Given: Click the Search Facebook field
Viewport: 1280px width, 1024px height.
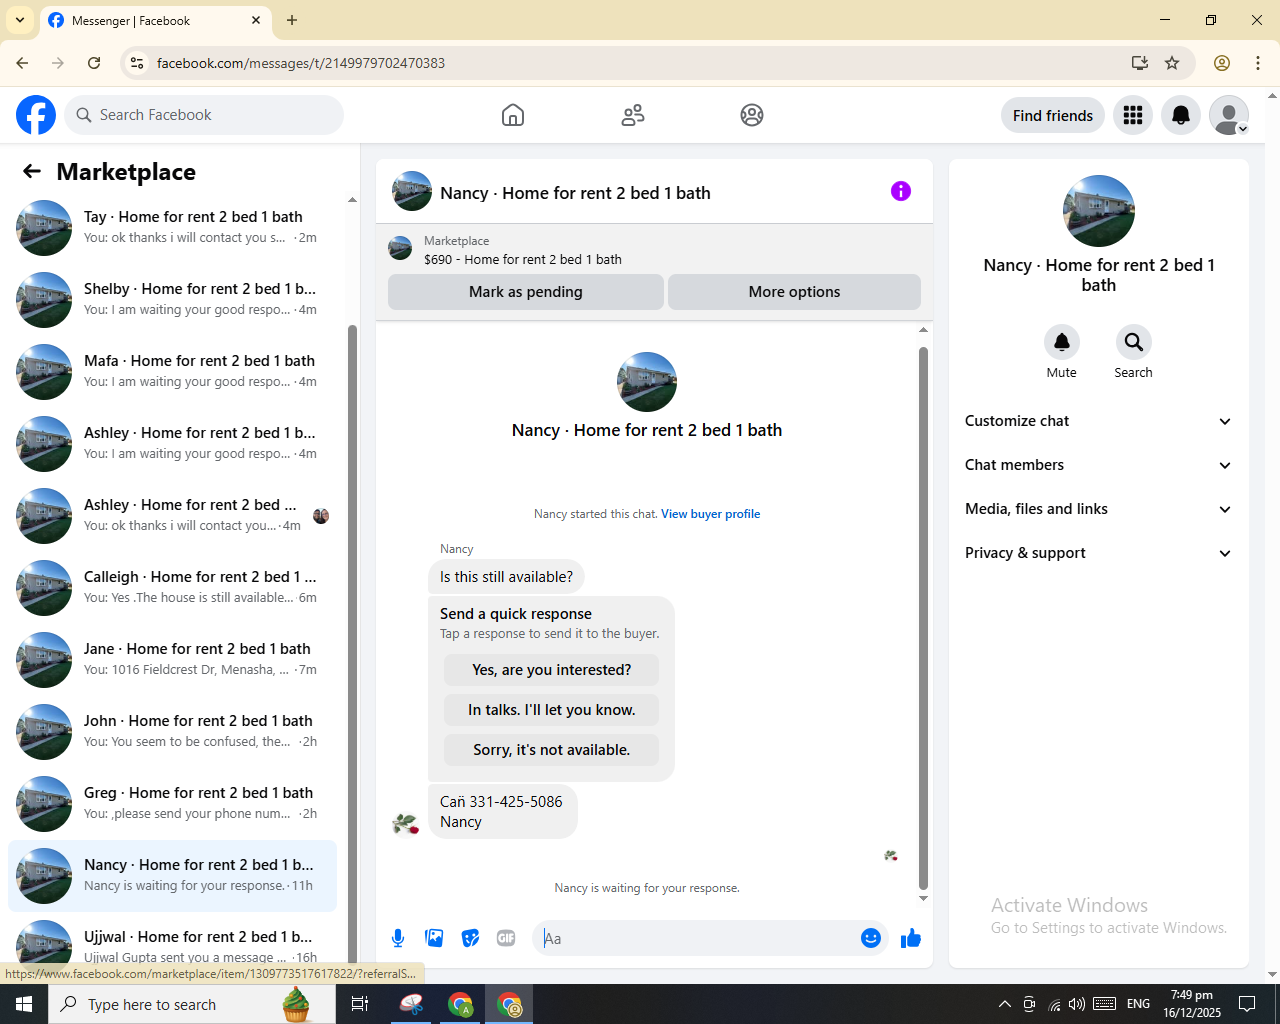Looking at the screenshot, I should (x=204, y=115).
